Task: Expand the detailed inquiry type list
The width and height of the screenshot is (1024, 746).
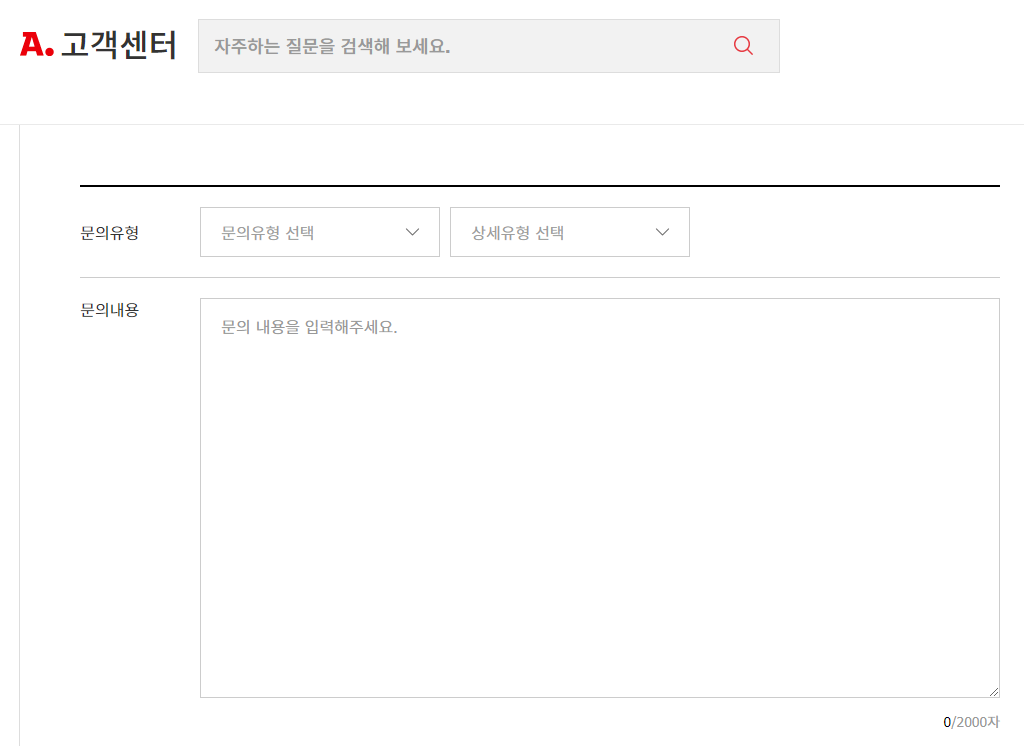Action: [x=569, y=231]
